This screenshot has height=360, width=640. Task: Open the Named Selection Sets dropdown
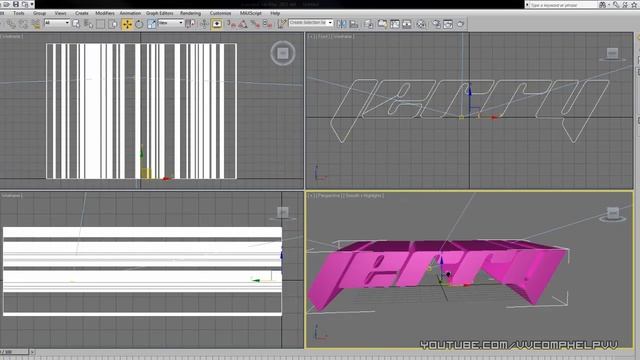pos(311,23)
